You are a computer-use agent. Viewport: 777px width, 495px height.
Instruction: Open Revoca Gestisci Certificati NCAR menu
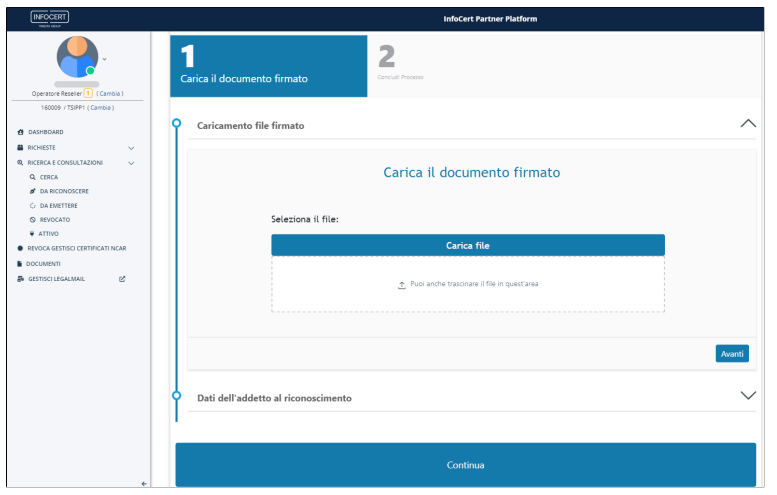pyautogui.click(x=76, y=247)
